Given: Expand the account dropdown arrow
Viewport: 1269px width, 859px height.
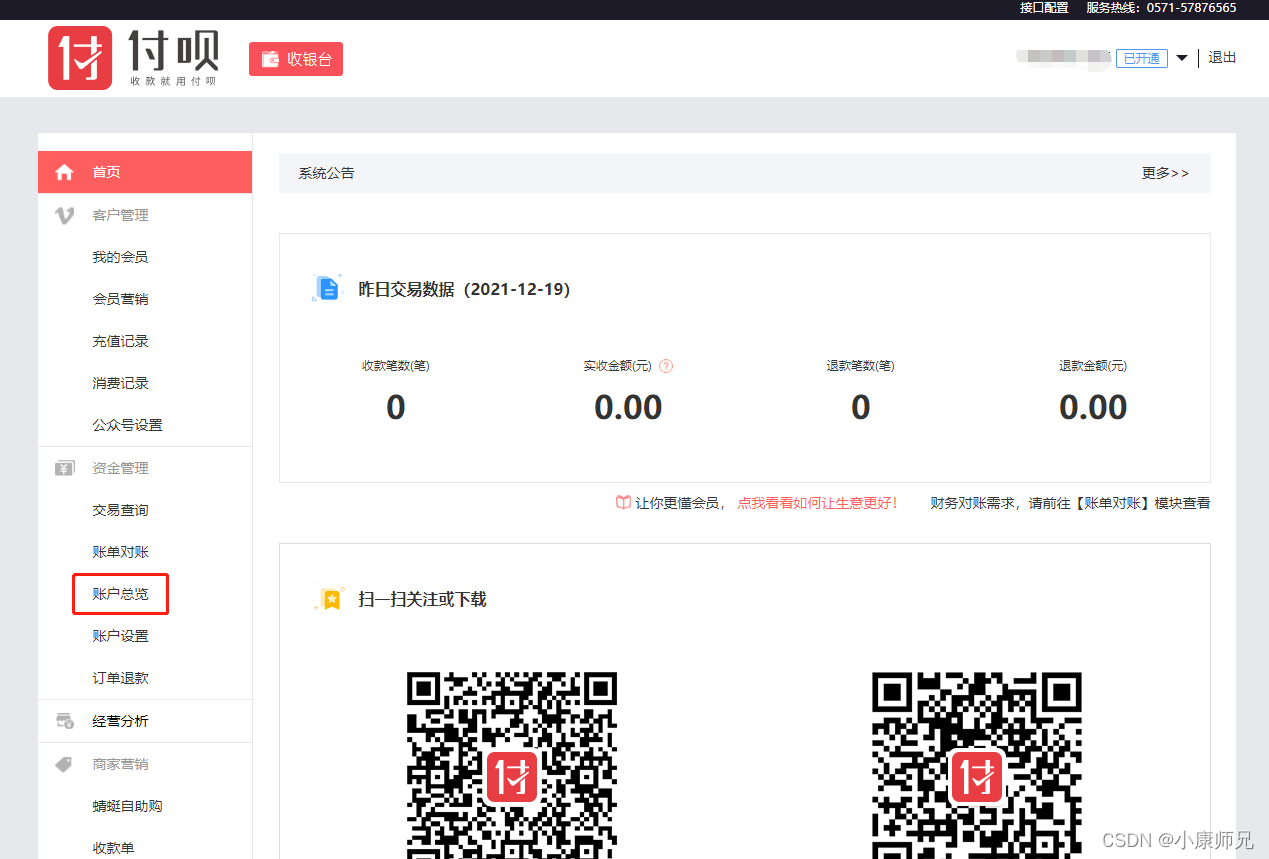Looking at the screenshot, I should [1182, 58].
